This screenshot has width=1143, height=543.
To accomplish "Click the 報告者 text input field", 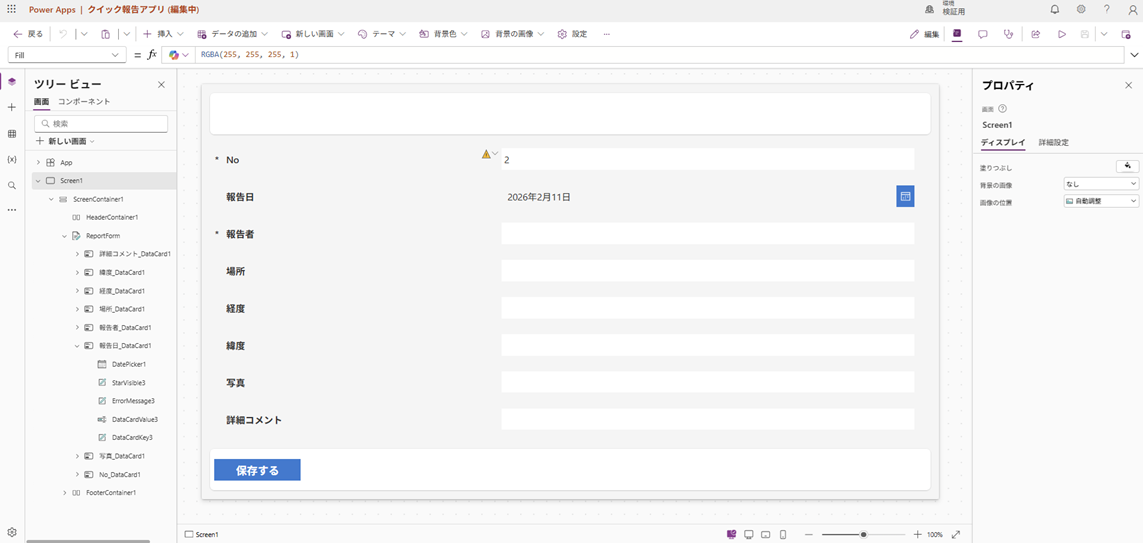I will pyautogui.click(x=707, y=234).
